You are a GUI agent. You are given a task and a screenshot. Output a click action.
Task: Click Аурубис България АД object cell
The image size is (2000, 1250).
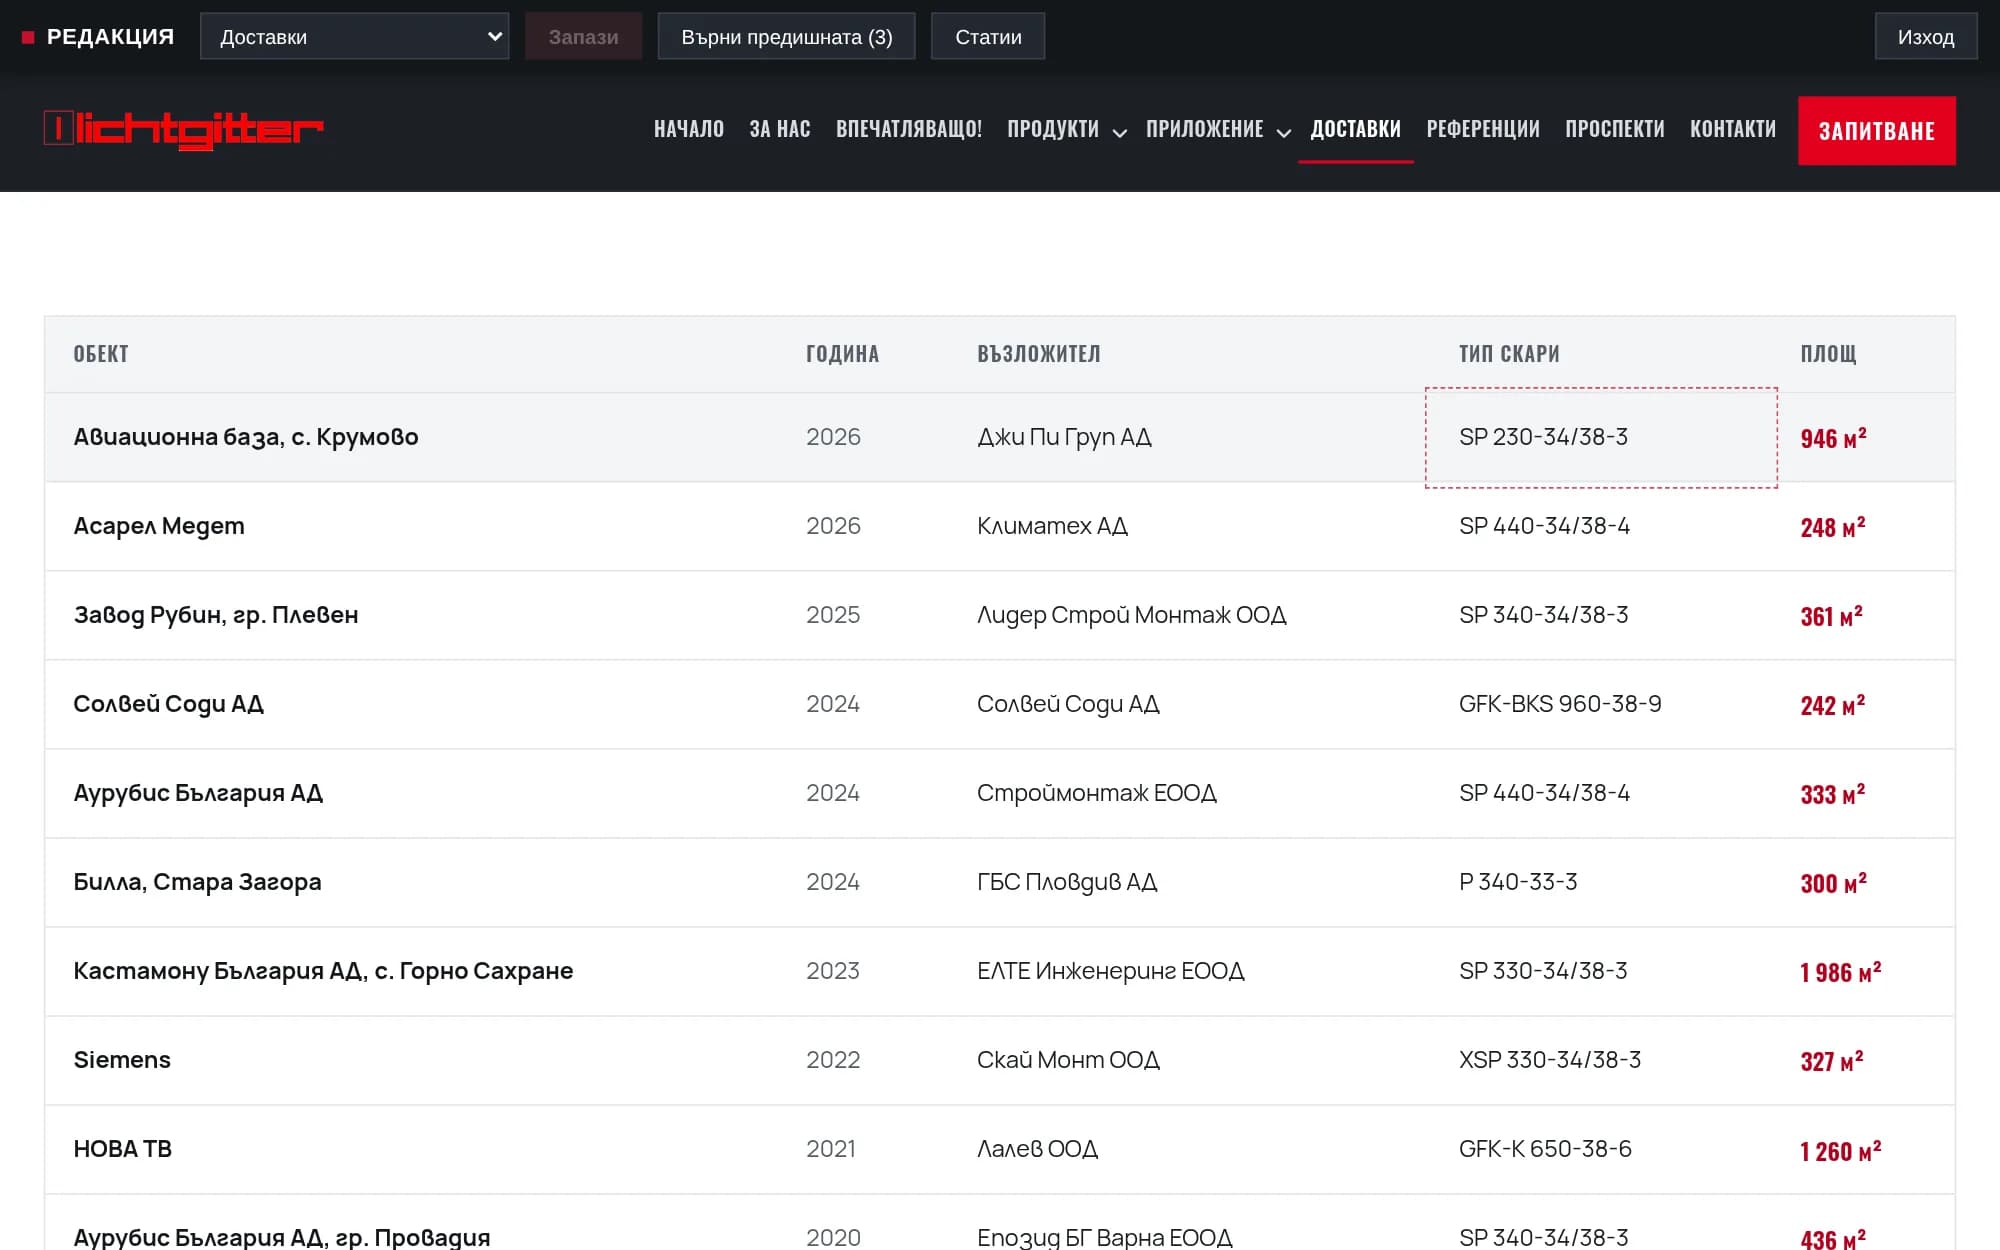(x=198, y=793)
